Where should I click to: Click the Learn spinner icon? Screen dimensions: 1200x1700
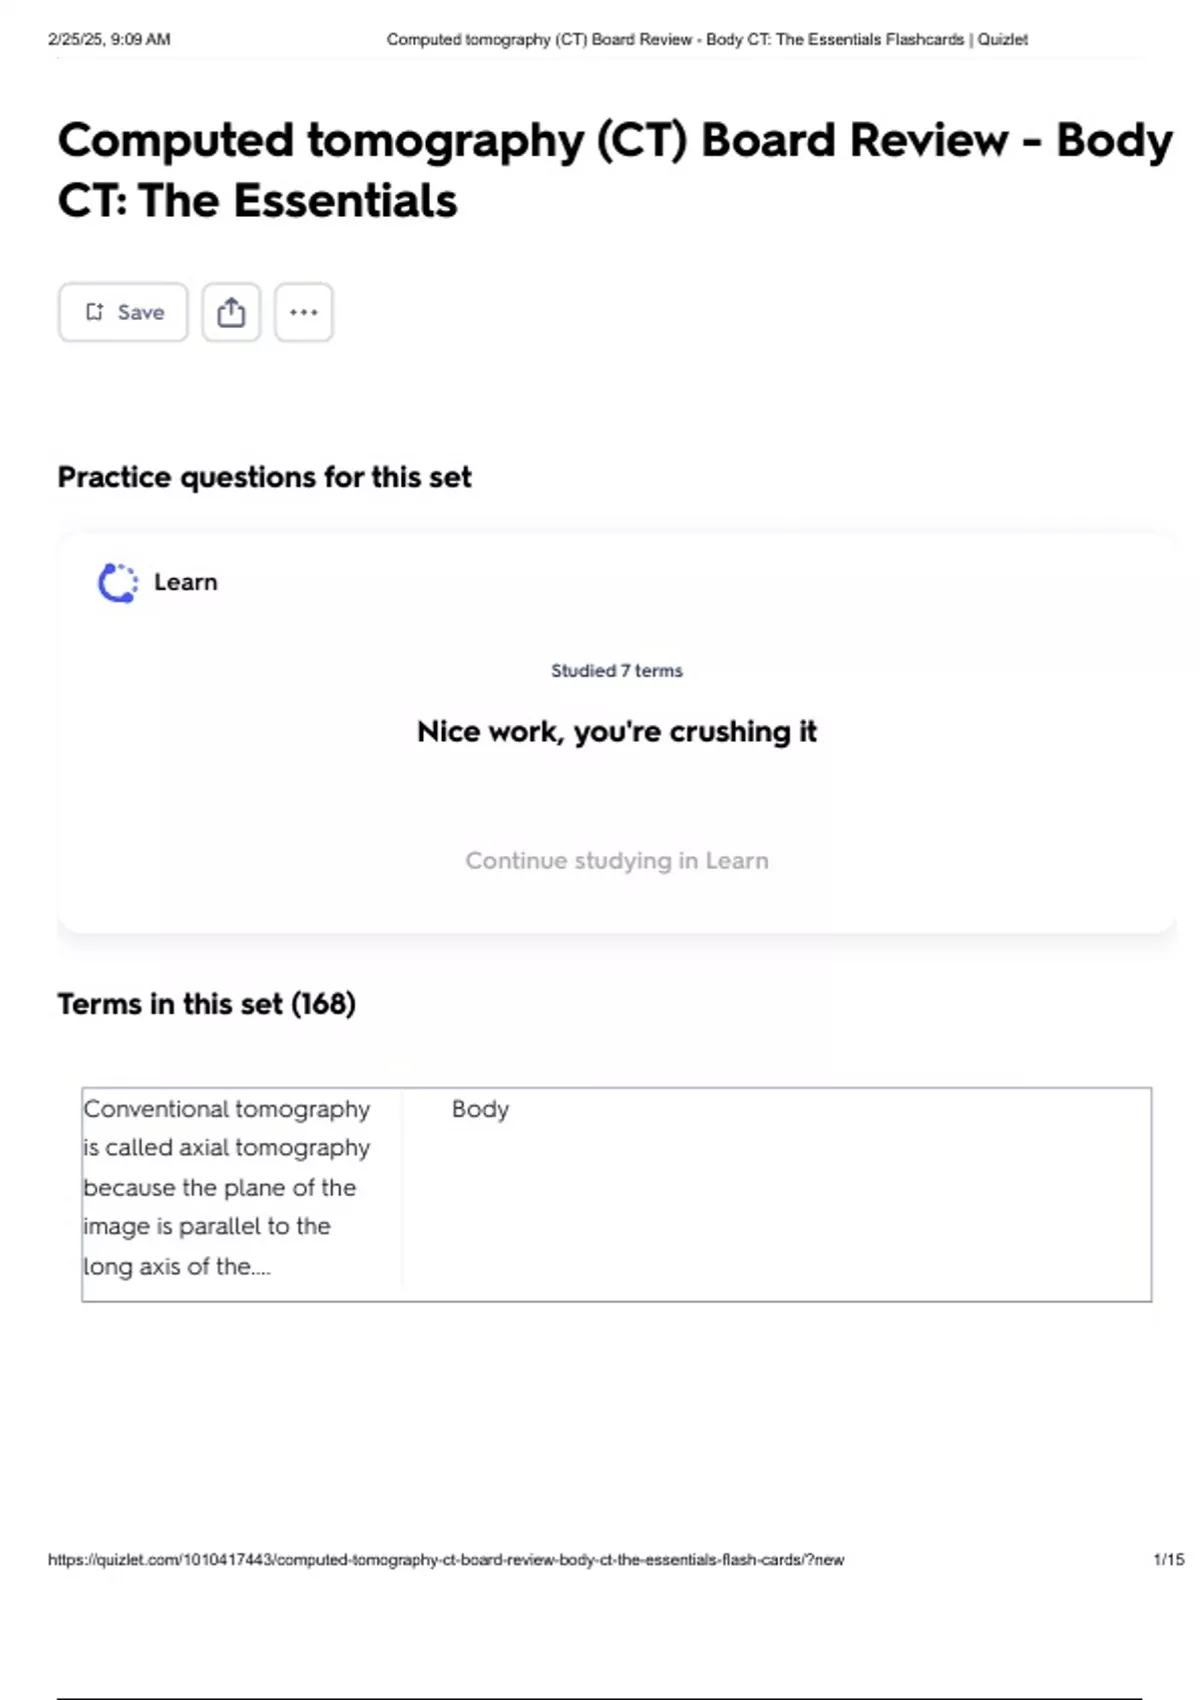click(118, 583)
